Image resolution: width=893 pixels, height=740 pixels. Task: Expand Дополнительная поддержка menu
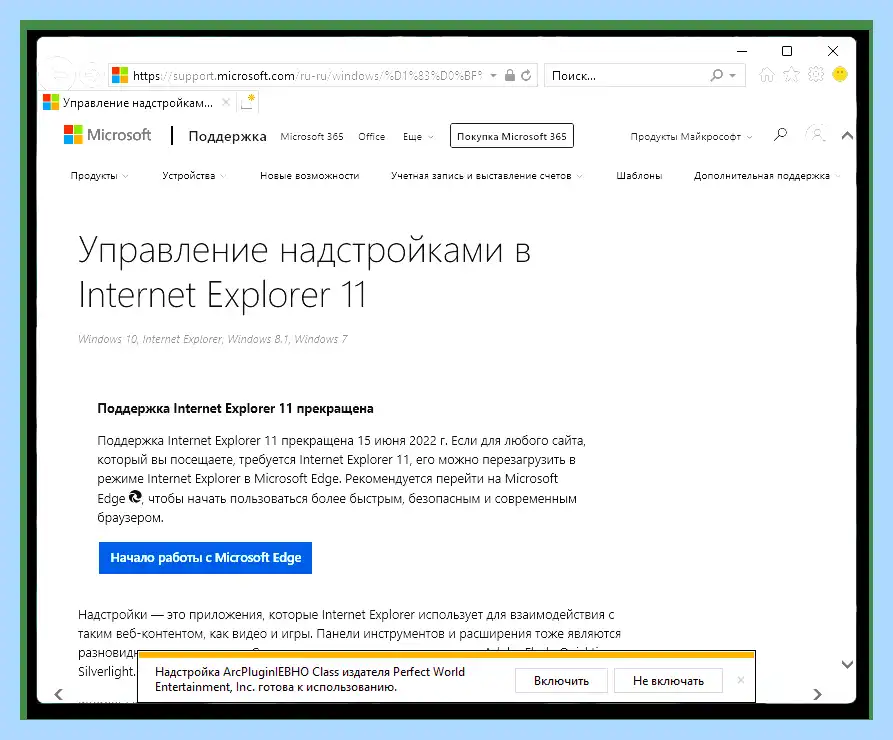point(767,176)
